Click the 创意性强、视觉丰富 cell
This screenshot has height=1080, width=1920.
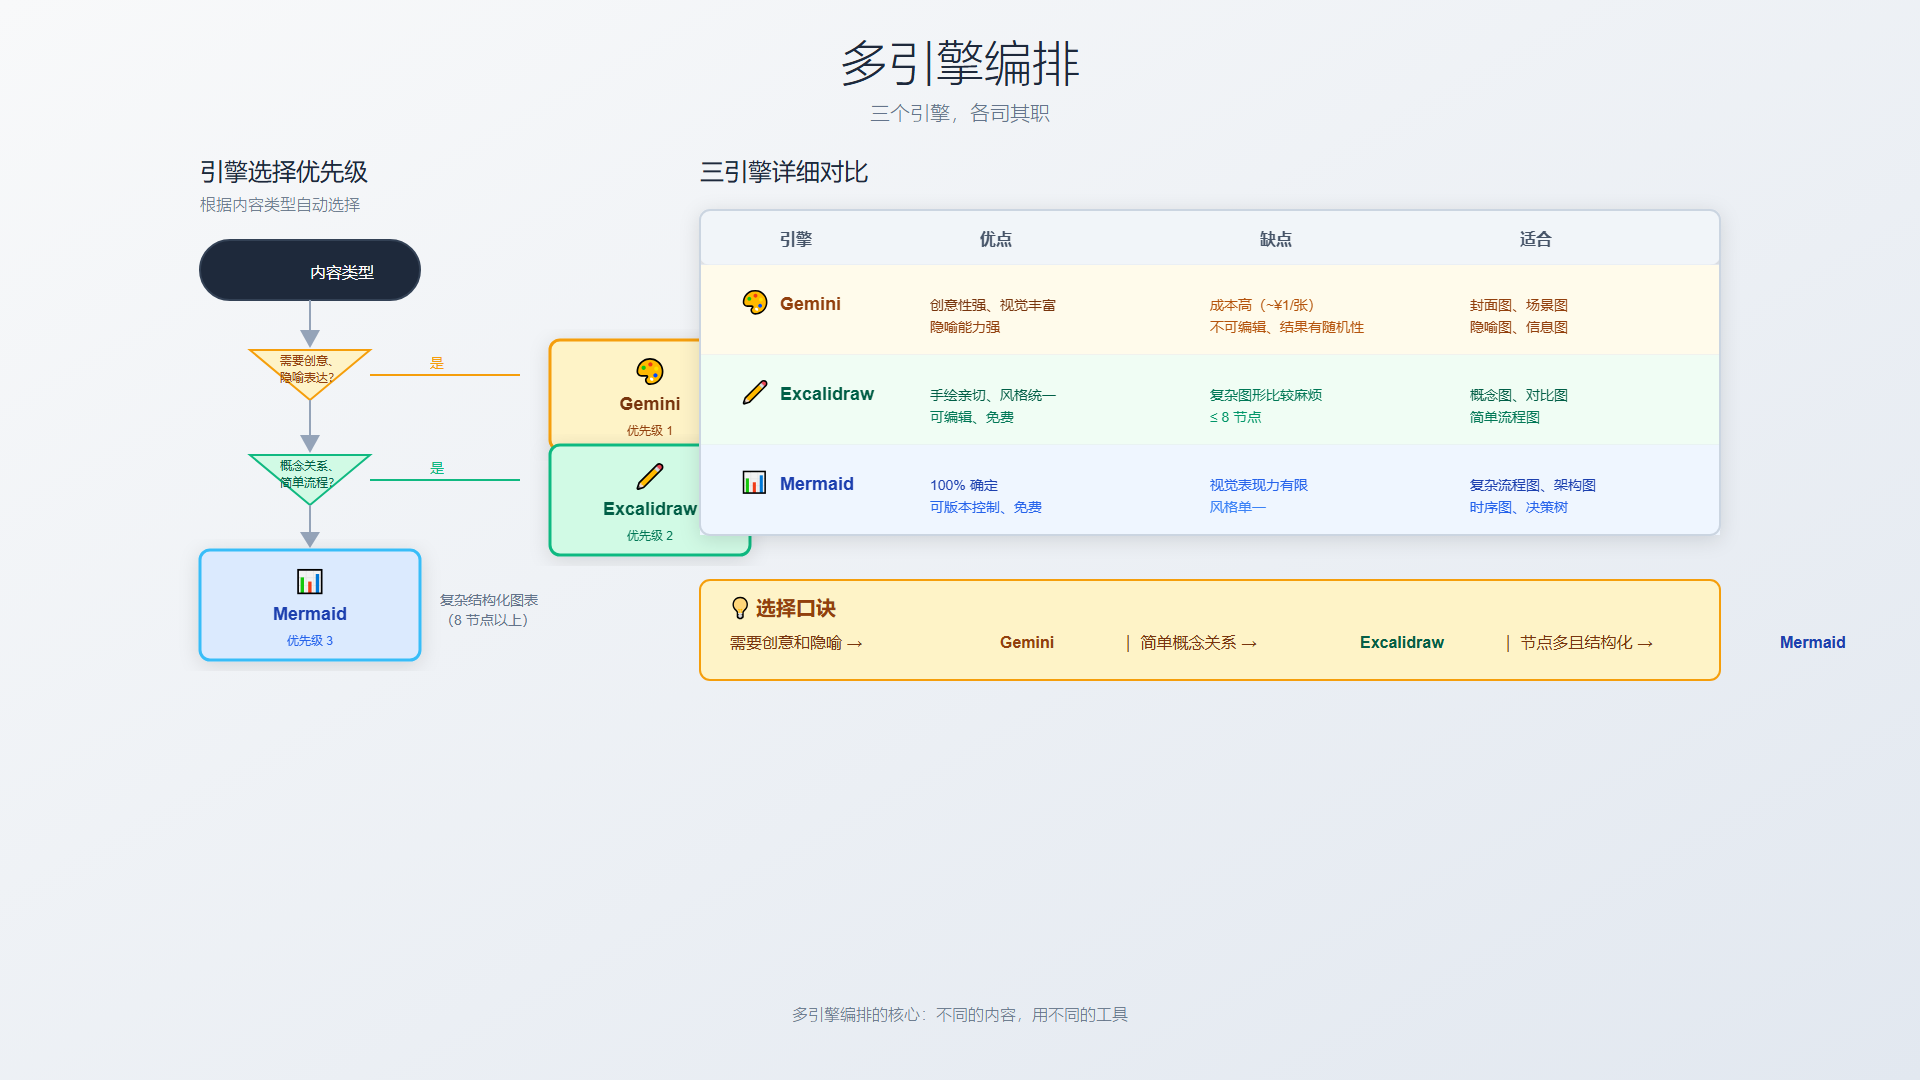(x=993, y=305)
